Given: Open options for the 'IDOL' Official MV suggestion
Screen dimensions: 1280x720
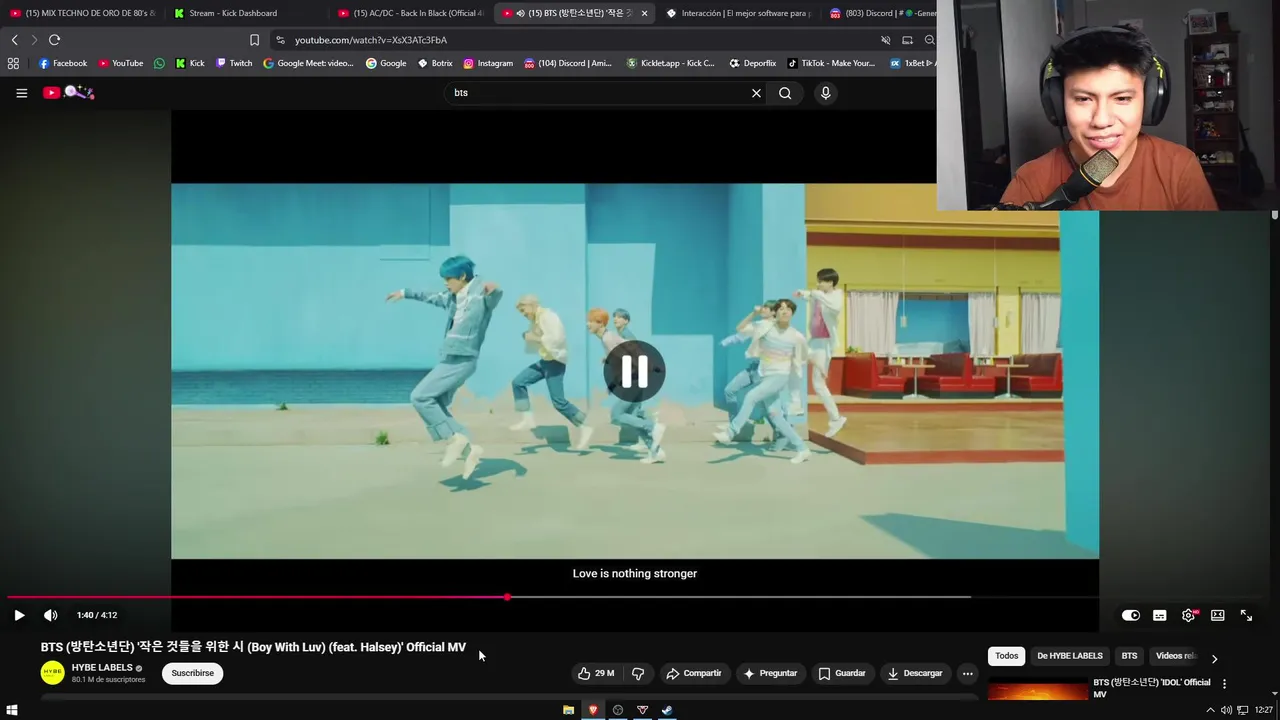Looking at the screenshot, I should (x=1224, y=684).
